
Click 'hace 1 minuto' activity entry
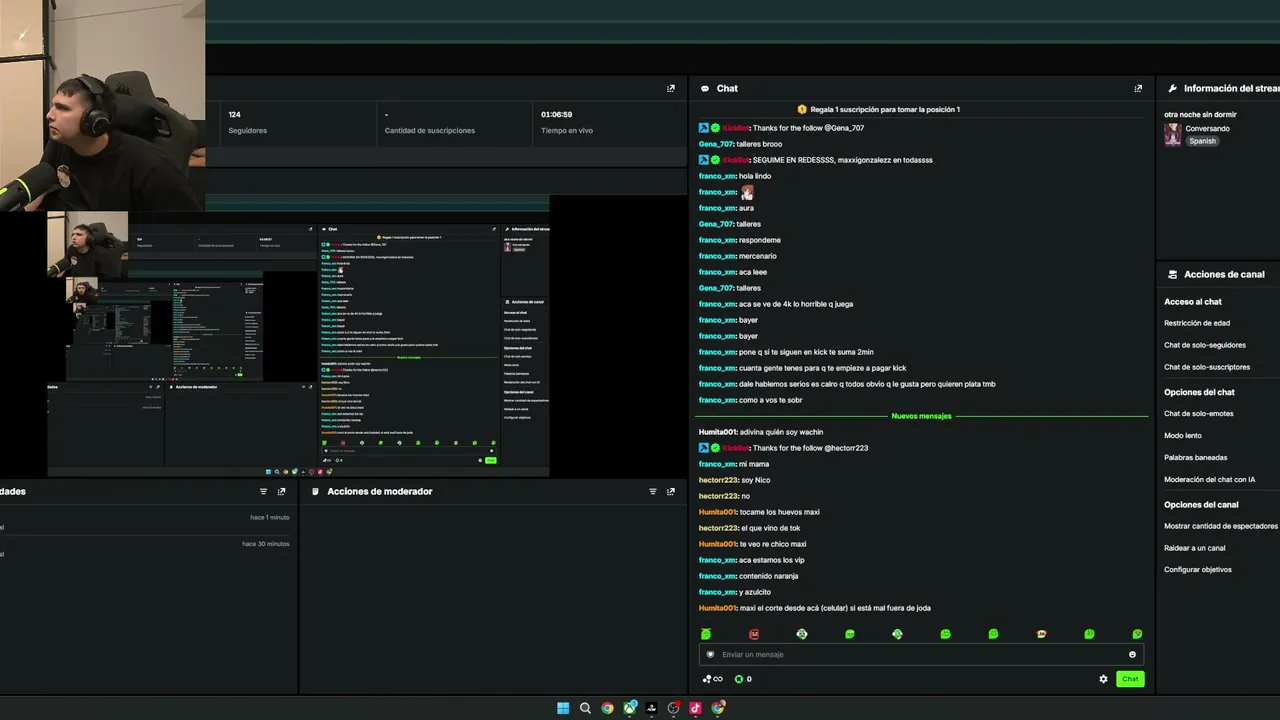[270, 517]
